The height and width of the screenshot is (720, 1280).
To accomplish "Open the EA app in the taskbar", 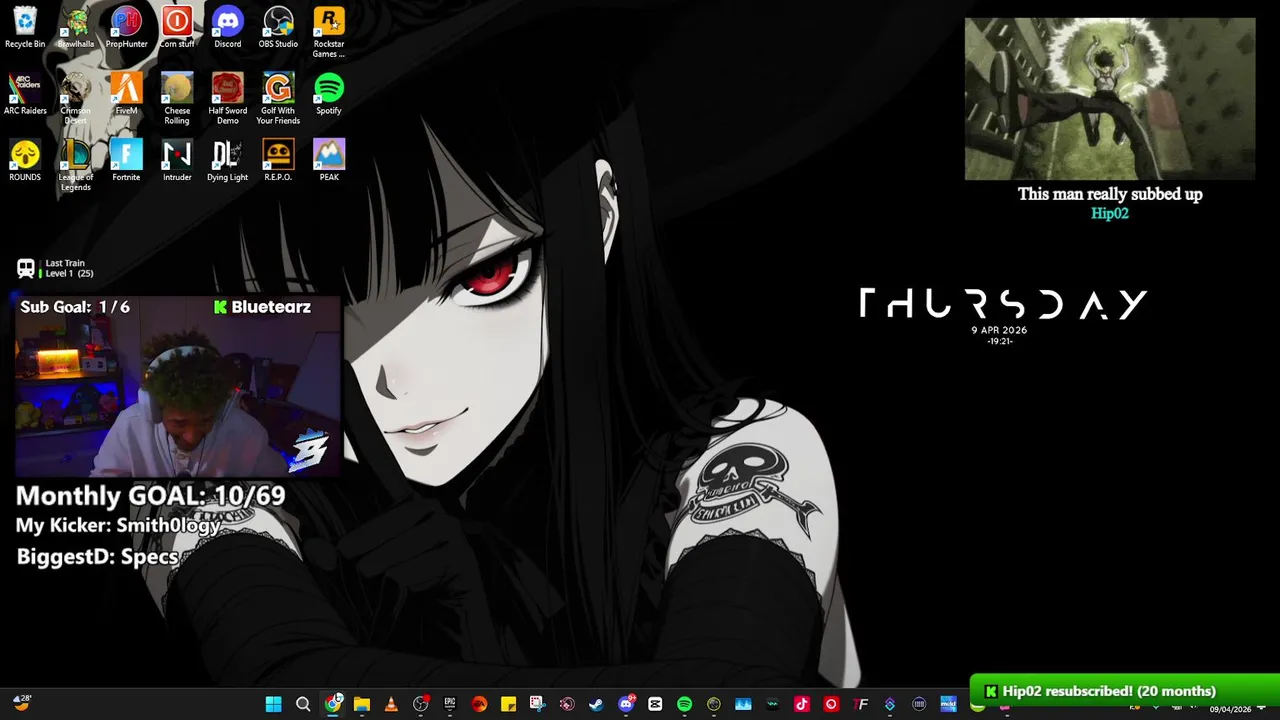I will pos(479,704).
